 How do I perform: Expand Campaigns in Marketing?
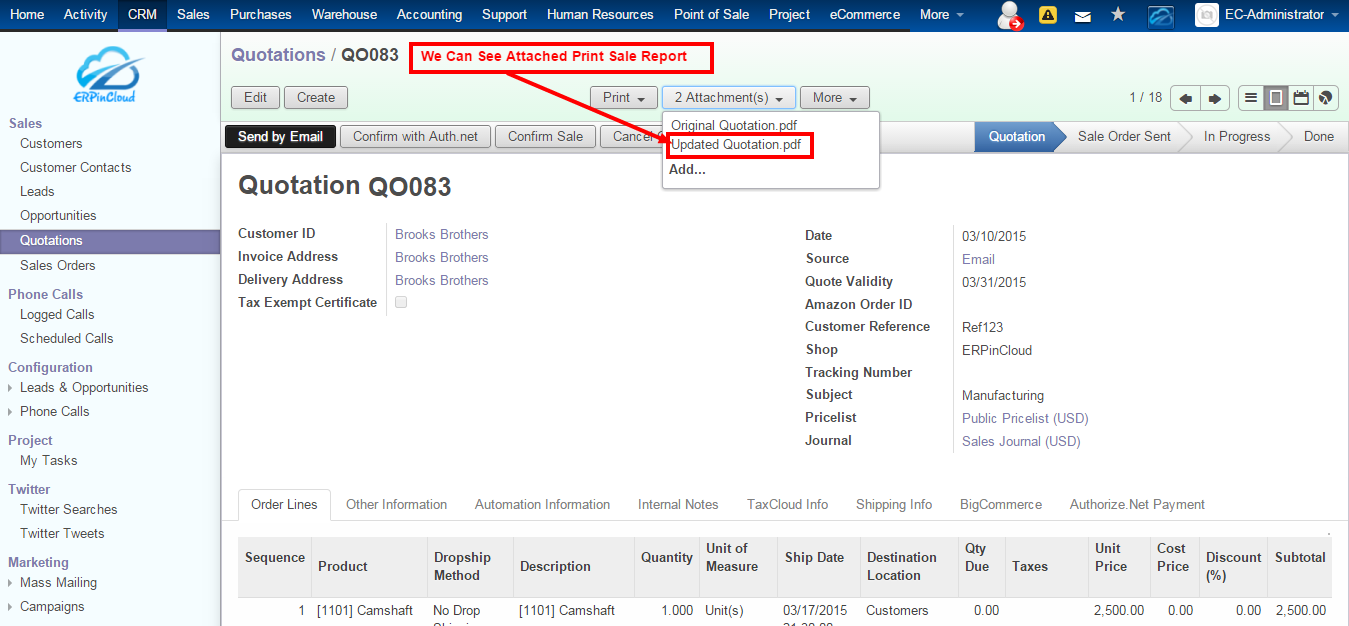coord(52,607)
